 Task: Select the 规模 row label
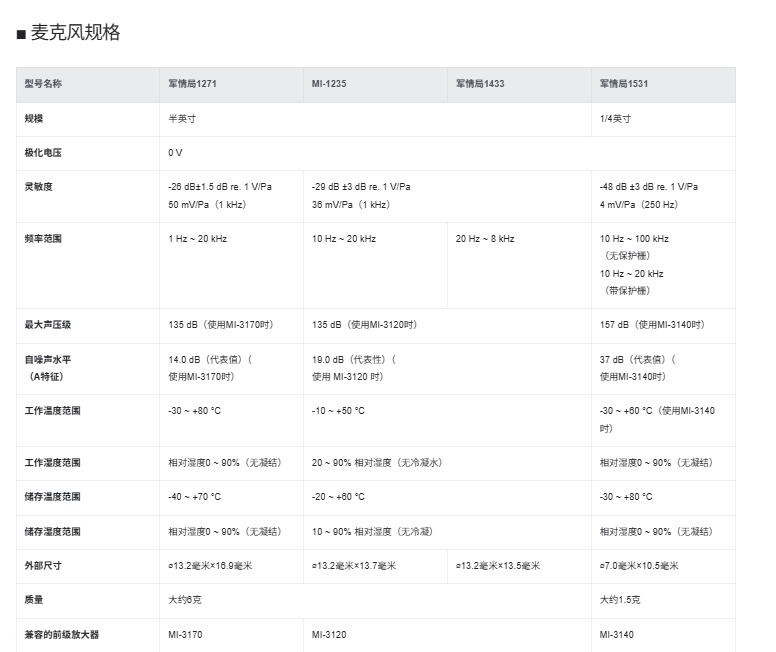pyautogui.click(x=34, y=119)
